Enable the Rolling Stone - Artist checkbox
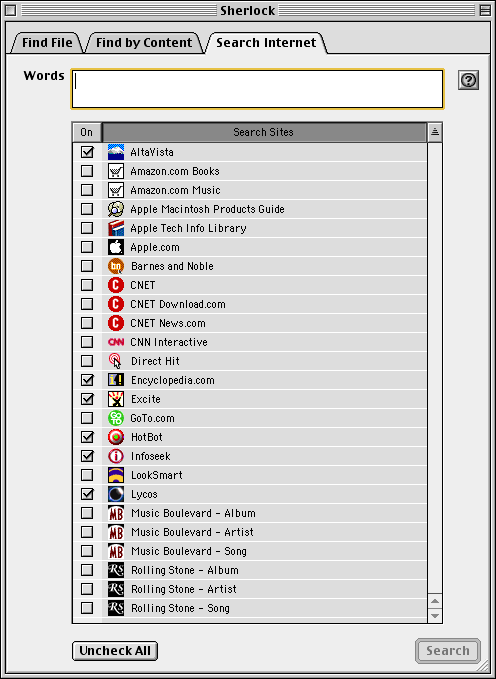 (x=87, y=589)
